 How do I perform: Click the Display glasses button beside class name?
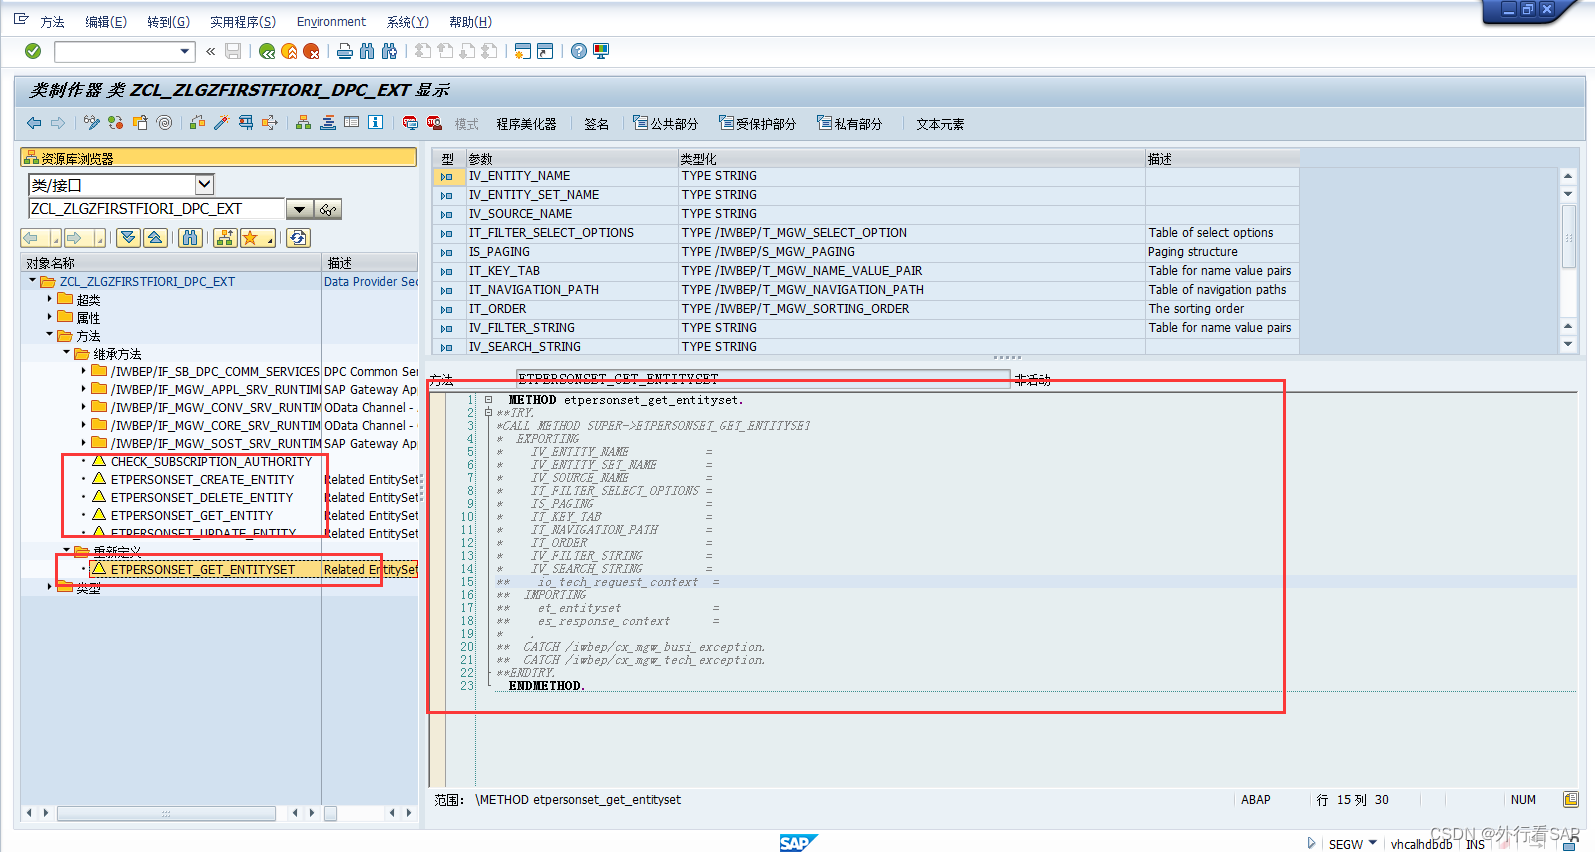[328, 209]
